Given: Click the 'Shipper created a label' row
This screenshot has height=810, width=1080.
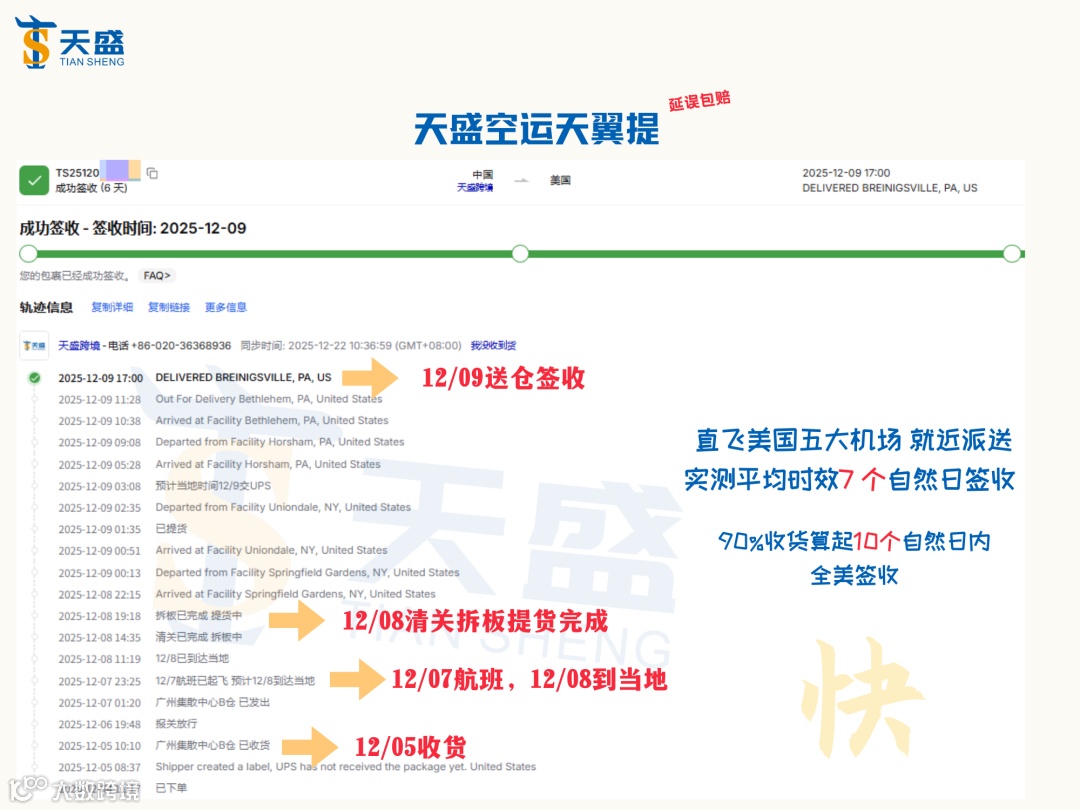Looking at the screenshot, I should click(297, 767).
